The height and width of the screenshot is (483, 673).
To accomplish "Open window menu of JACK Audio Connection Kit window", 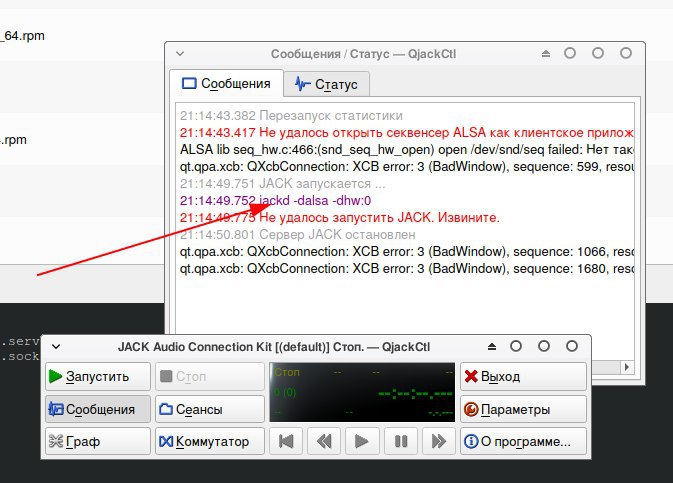I will tap(56, 346).
